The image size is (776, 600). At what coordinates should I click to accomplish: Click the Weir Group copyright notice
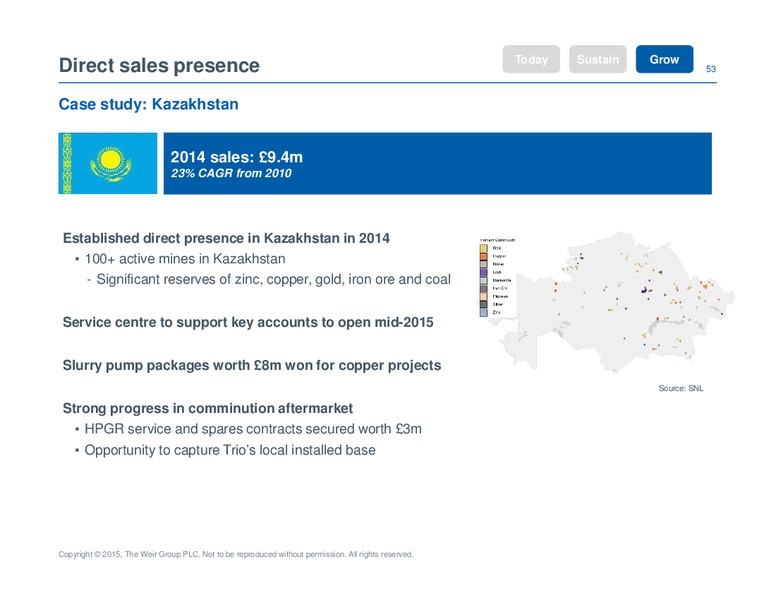[x=236, y=554]
